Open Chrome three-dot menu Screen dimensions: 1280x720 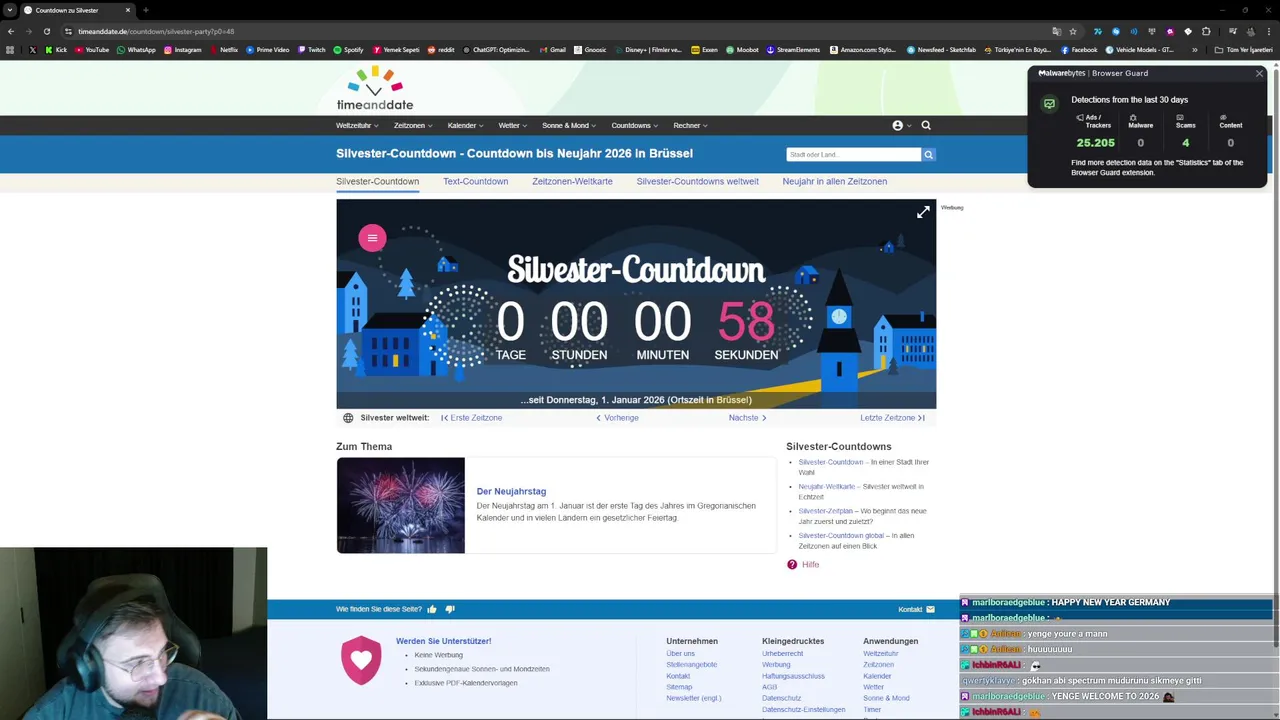1267,31
